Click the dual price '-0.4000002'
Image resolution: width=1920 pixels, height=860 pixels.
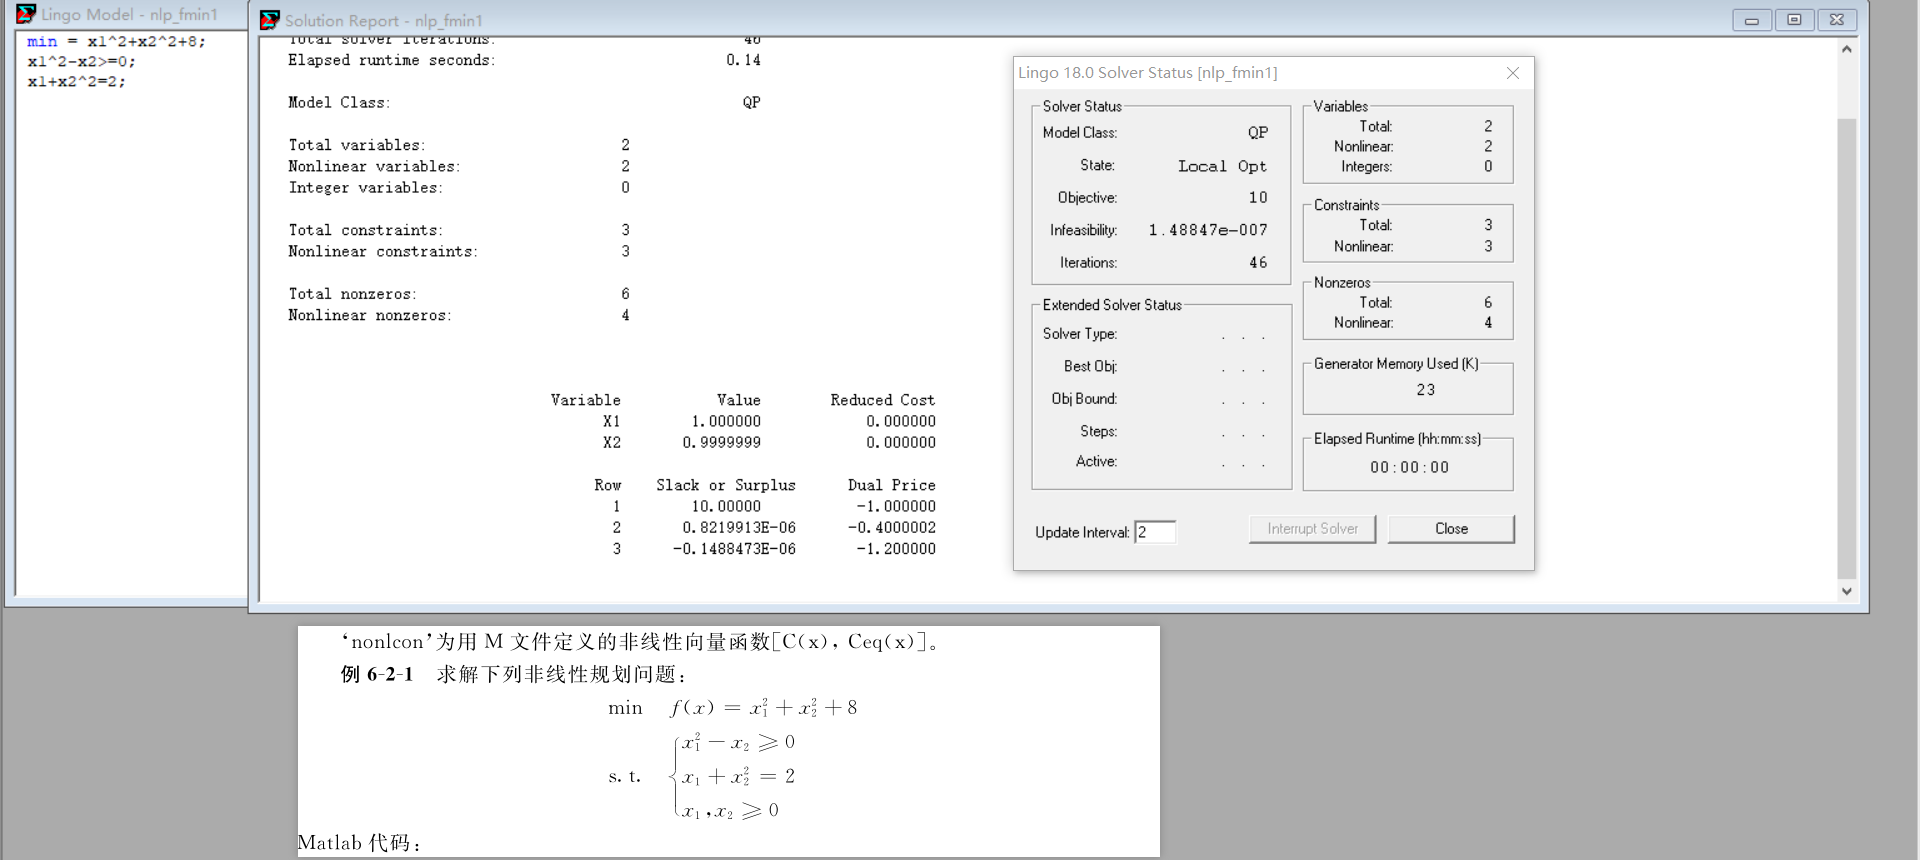[891, 527]
